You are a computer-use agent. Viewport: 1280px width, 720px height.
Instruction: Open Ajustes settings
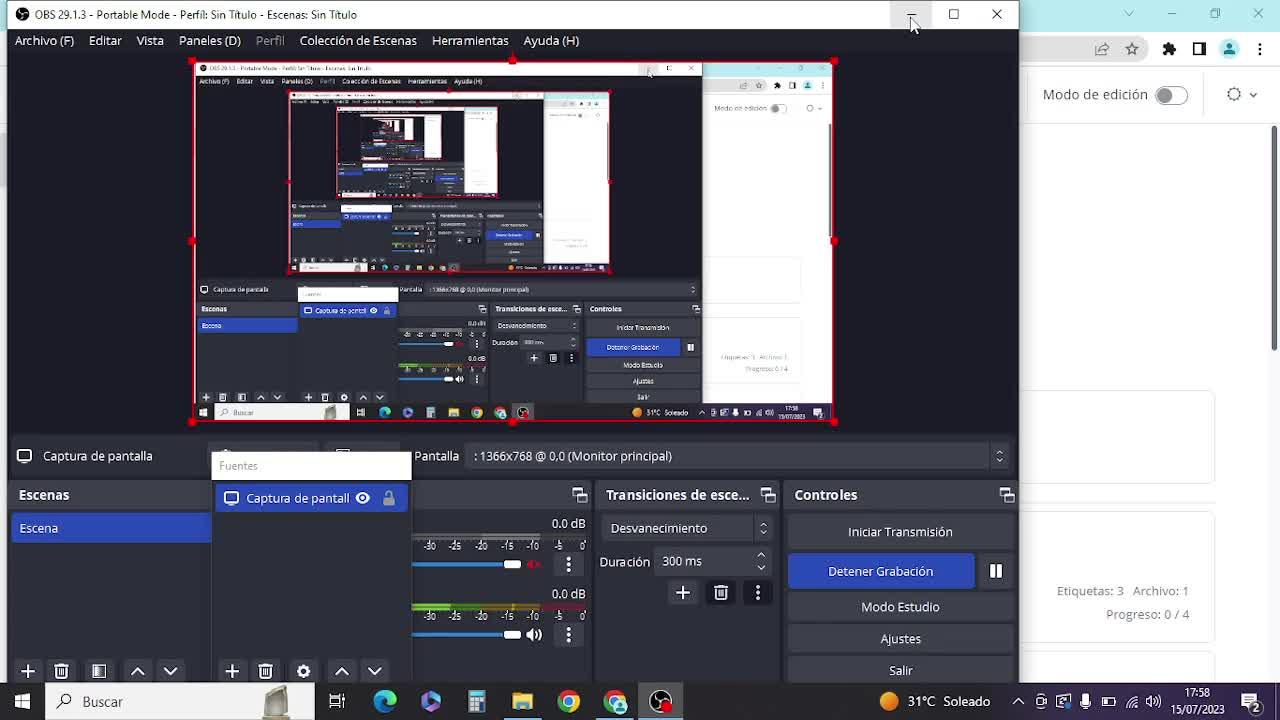pos(900,639)
